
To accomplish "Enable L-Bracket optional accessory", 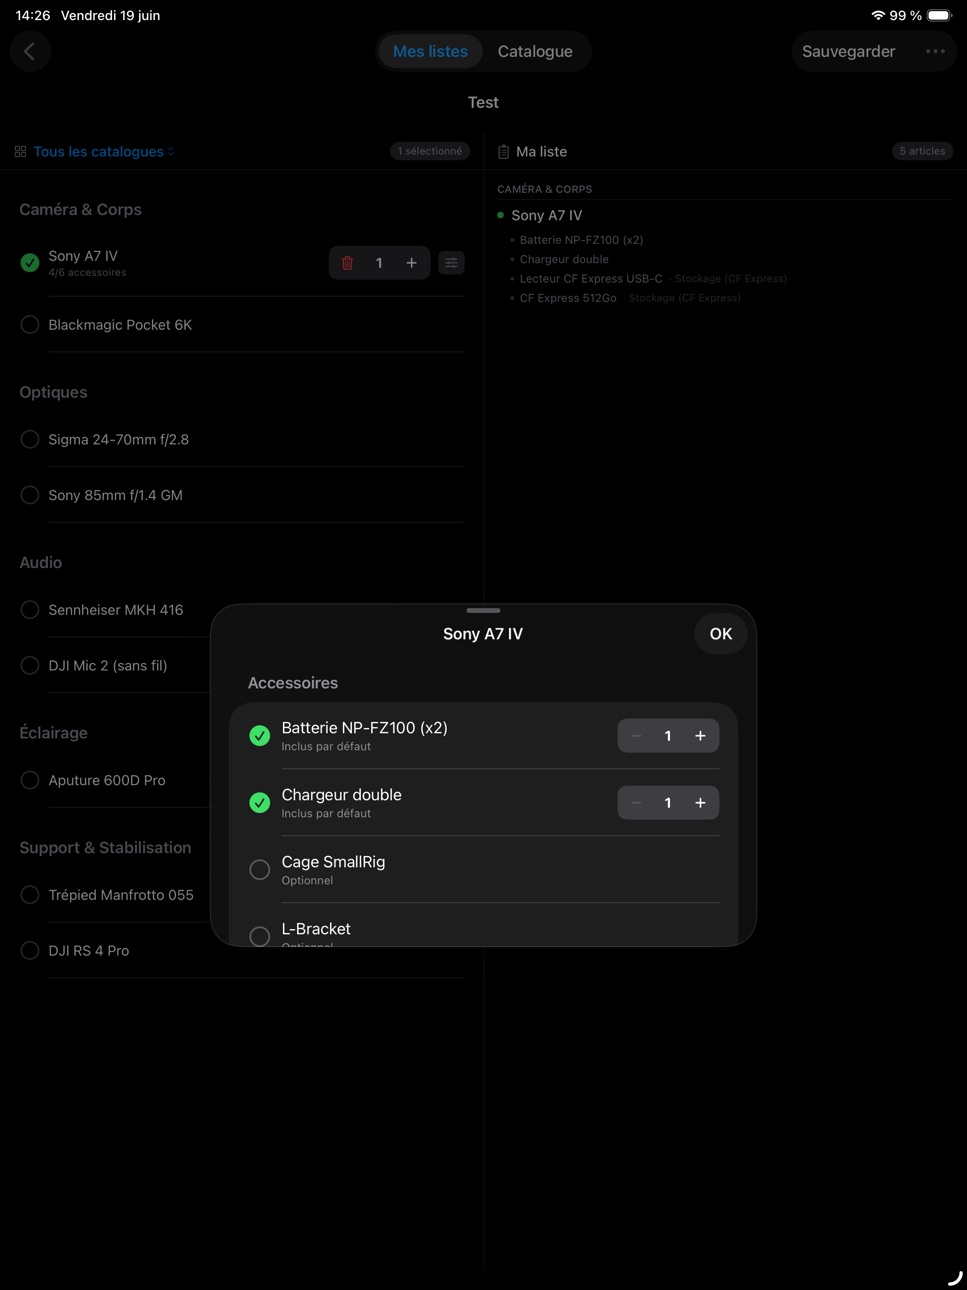I will [260, 936].
